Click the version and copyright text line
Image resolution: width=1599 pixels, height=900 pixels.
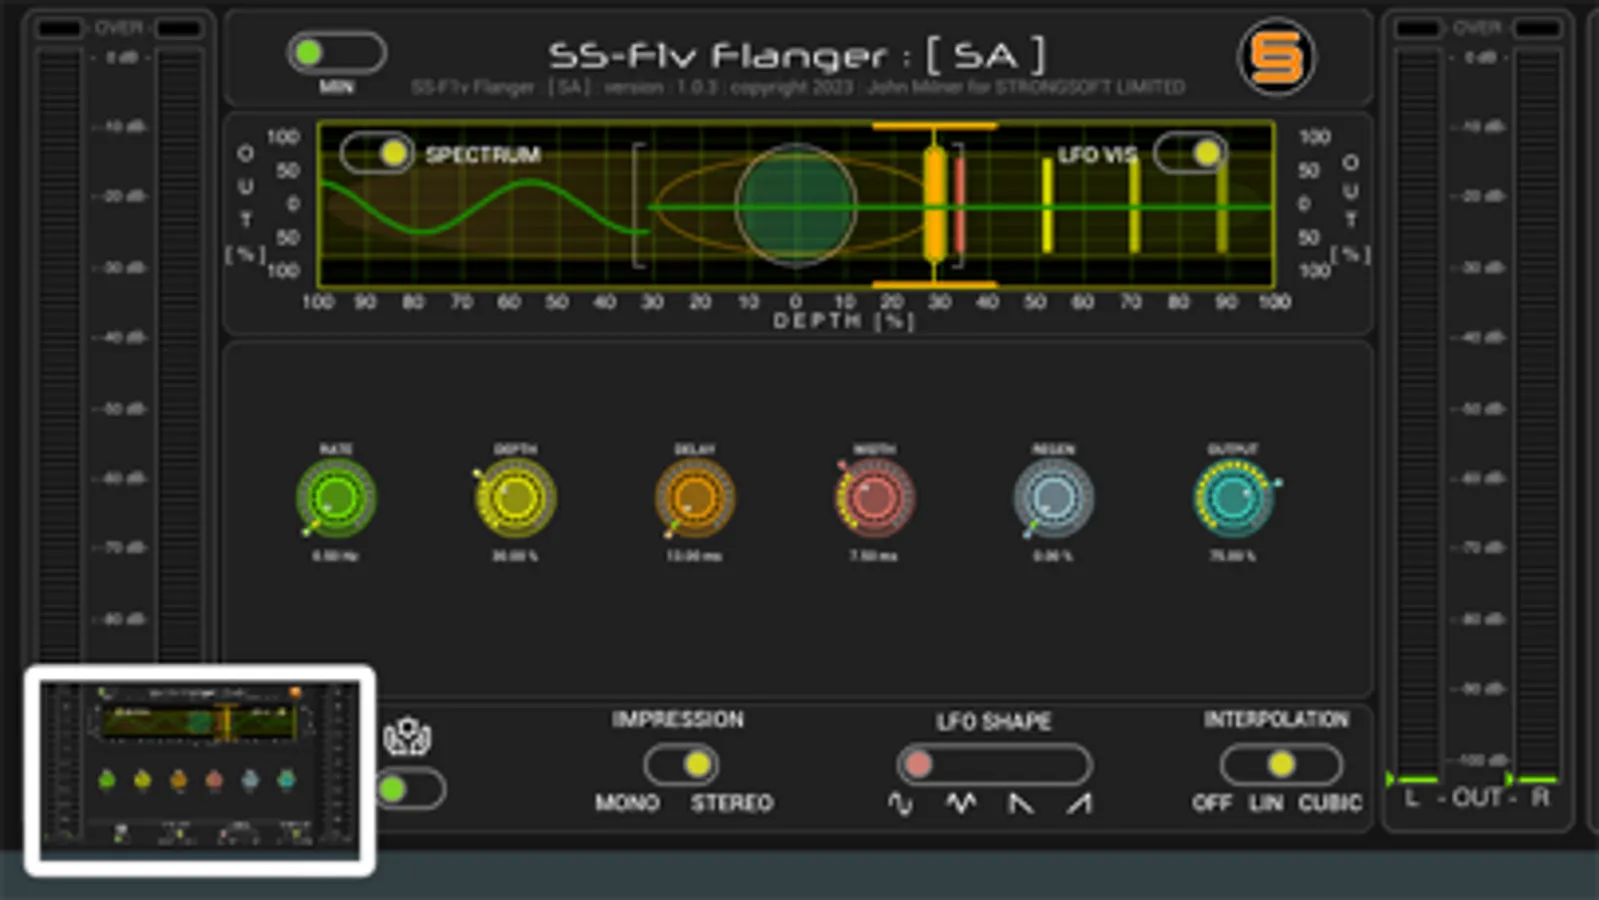pyautogui.click(x=798, y=87)
